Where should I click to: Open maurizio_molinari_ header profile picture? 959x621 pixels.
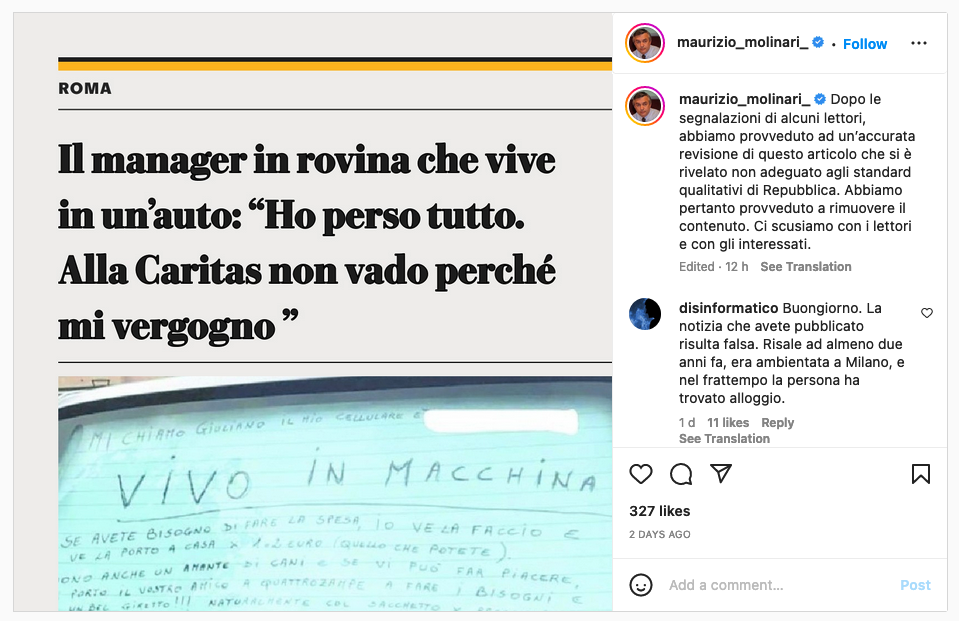pos(645,43)
